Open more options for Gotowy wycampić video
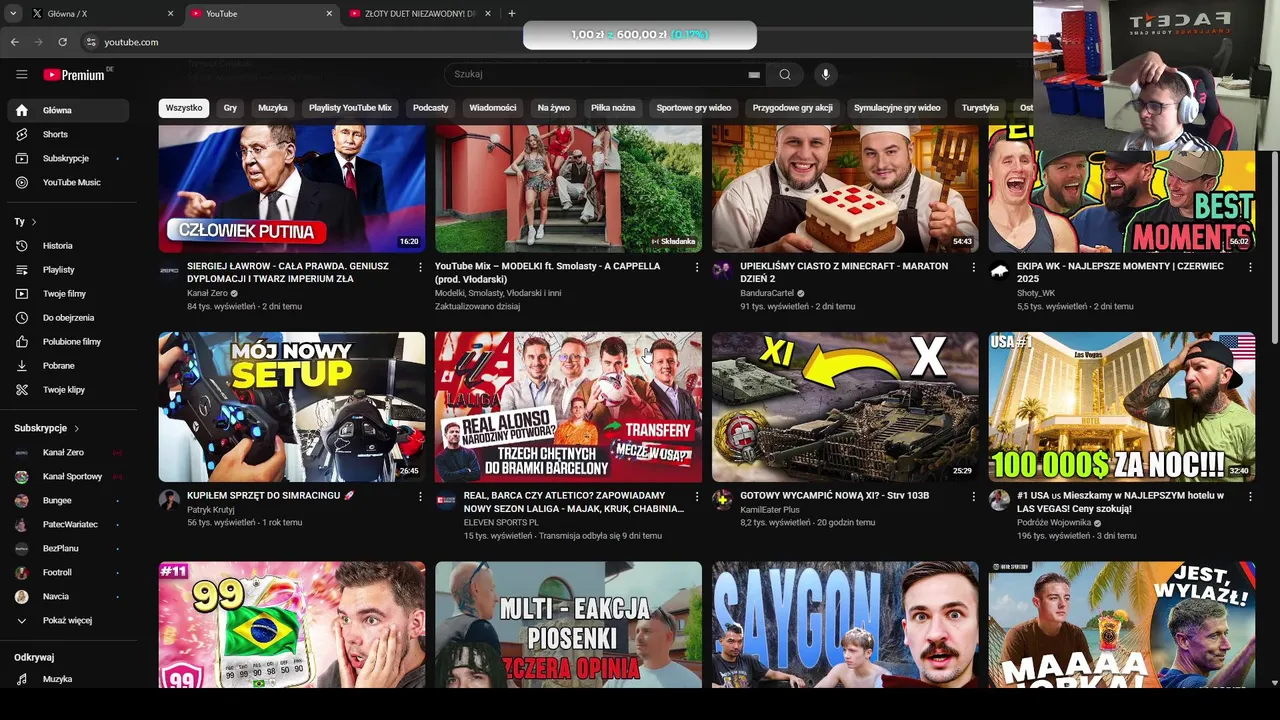Viewport: 1280px width, 720px height. [x=973, y=496]
